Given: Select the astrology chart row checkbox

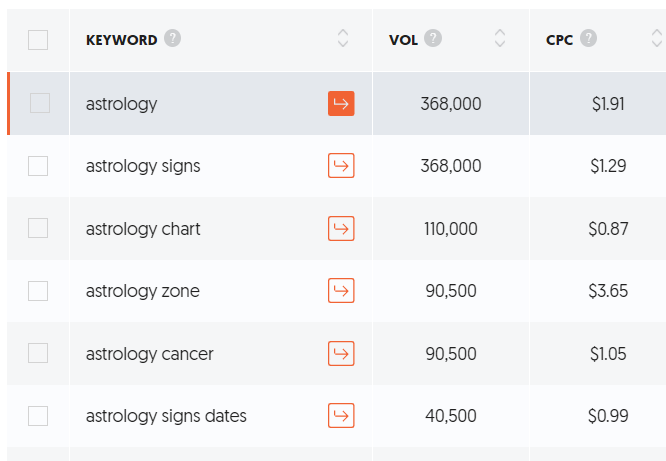Looking at the screenshot, I should click(x=38, y=229).
